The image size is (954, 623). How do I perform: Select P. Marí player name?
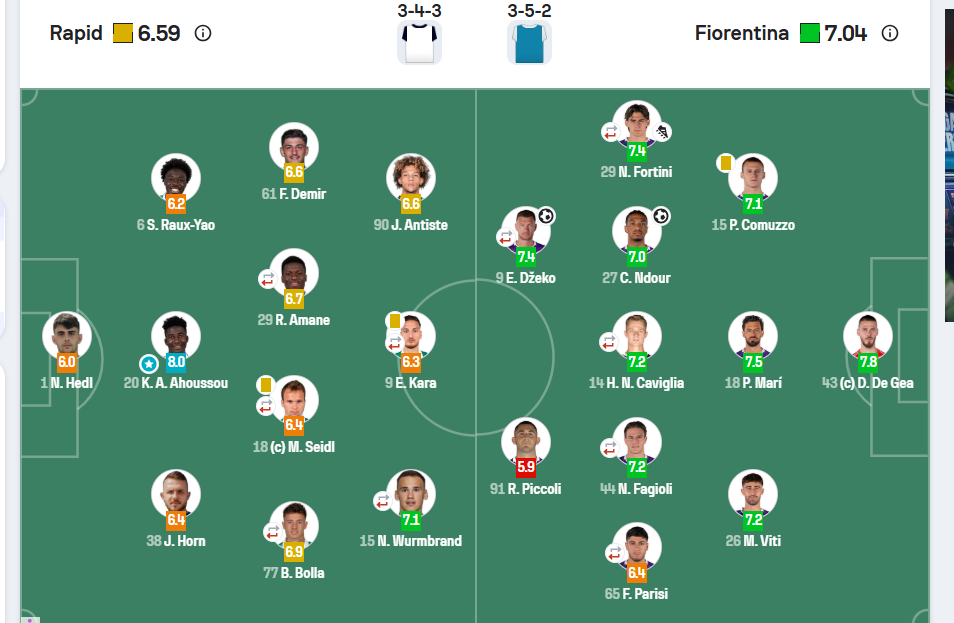point(761,383)
